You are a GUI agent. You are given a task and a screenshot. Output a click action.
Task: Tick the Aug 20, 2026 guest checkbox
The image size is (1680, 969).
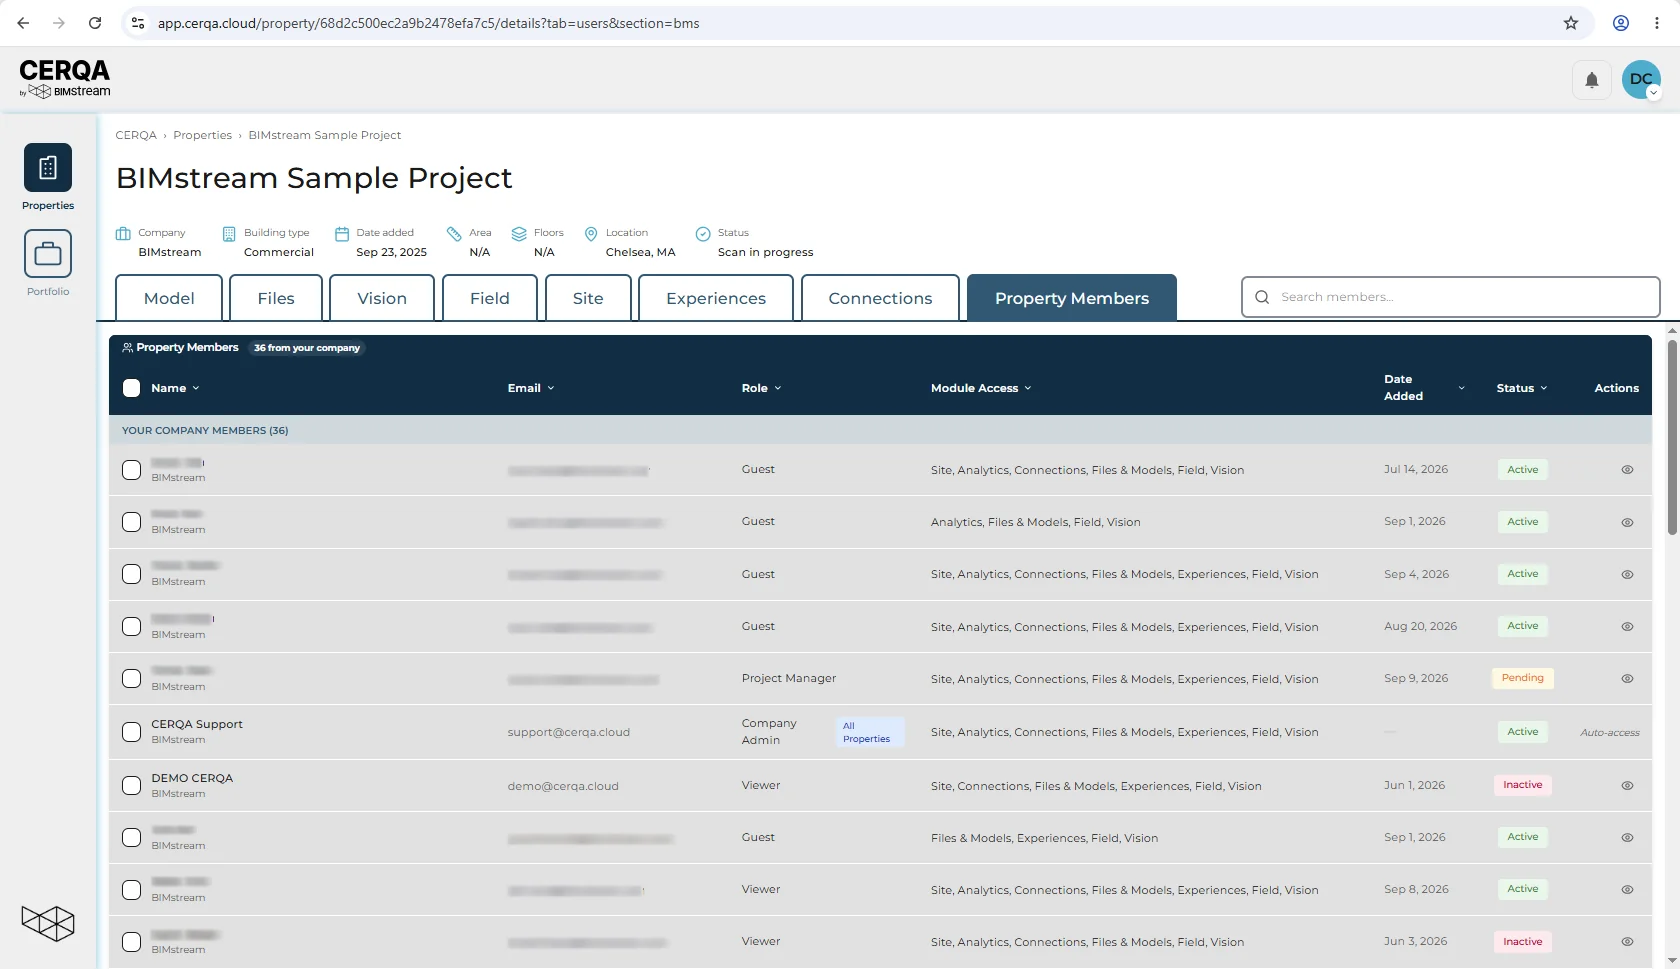coord(131,627)
